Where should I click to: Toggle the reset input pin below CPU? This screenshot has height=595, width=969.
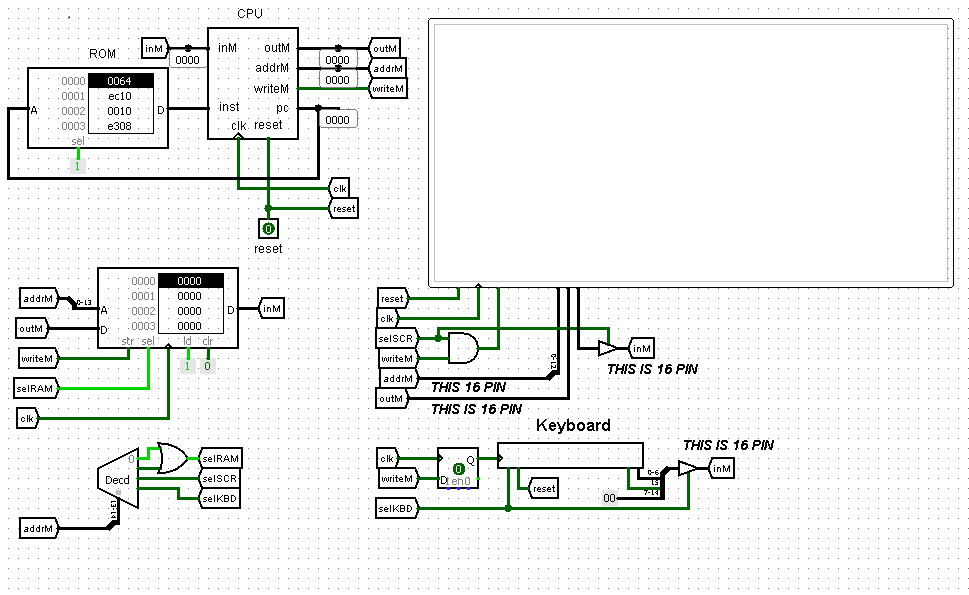click(267, 230)
